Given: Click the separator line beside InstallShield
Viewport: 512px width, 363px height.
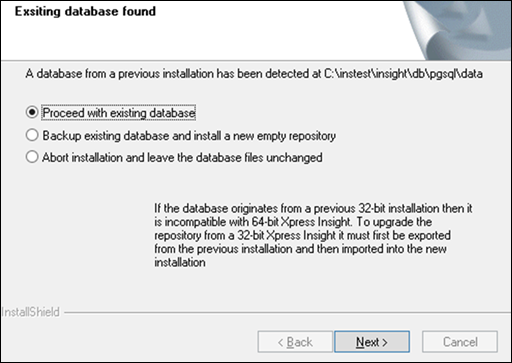Looking at the screenshot, I should 287,313.
